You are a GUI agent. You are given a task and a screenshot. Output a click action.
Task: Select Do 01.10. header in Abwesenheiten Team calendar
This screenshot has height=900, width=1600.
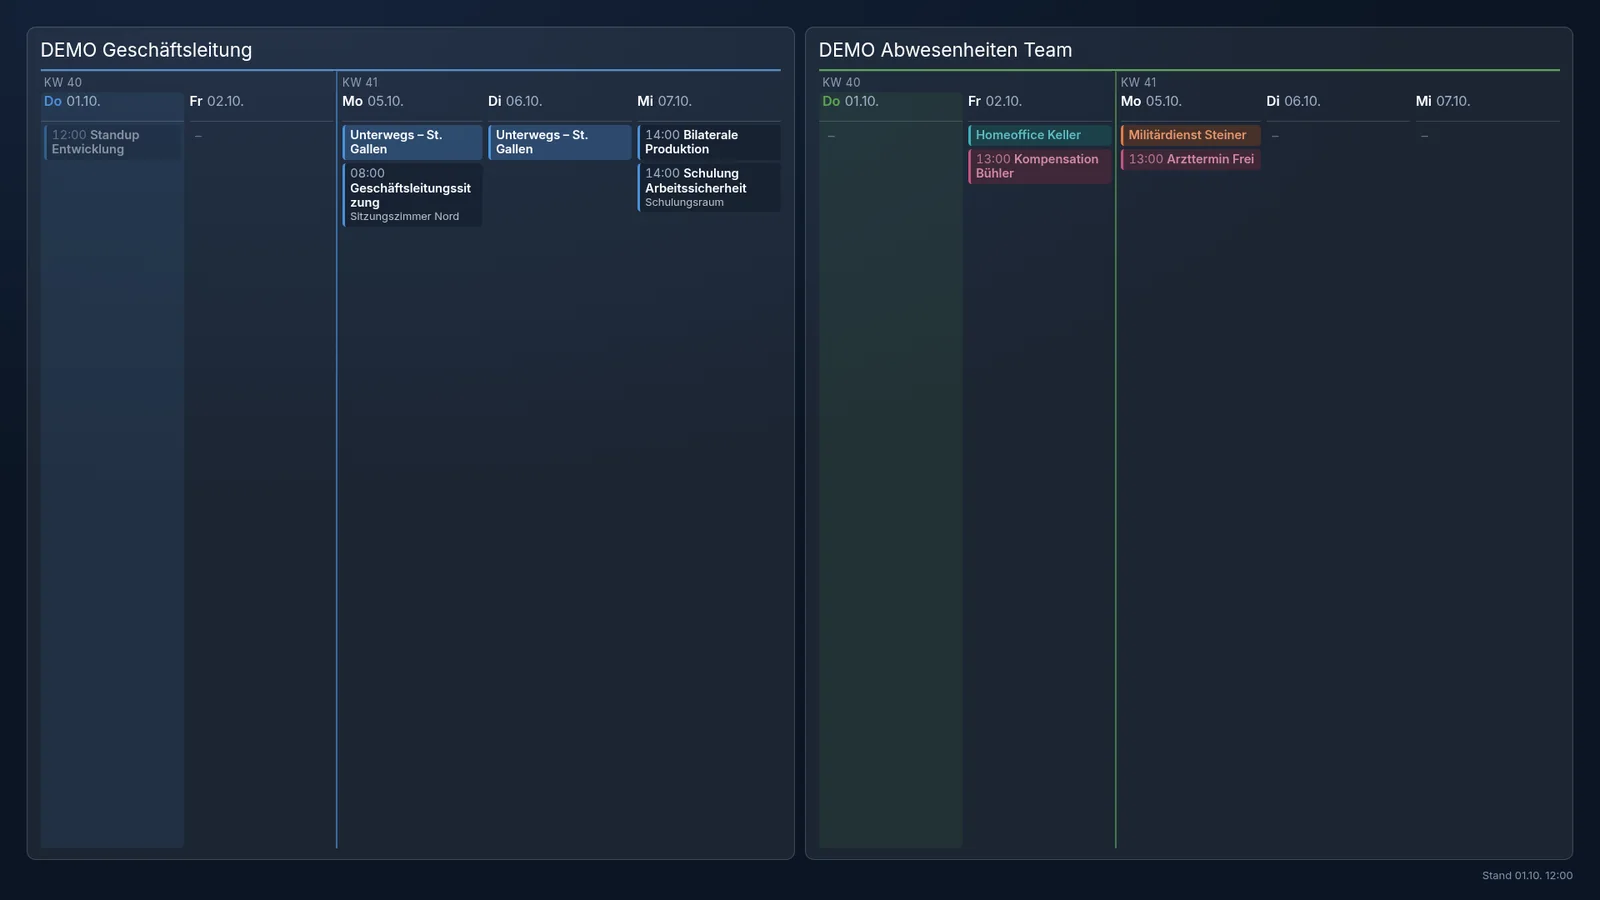pos(850,101)
